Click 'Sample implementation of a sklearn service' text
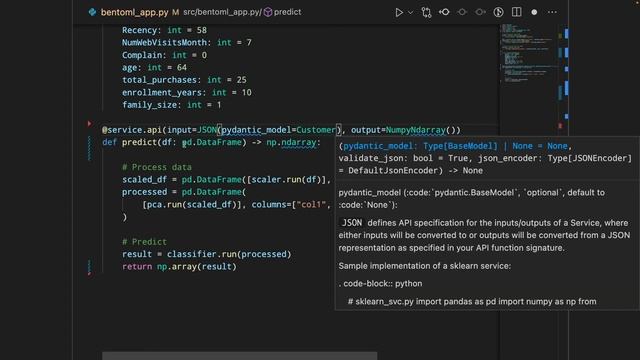640x360 pixels. coord(424,266)
